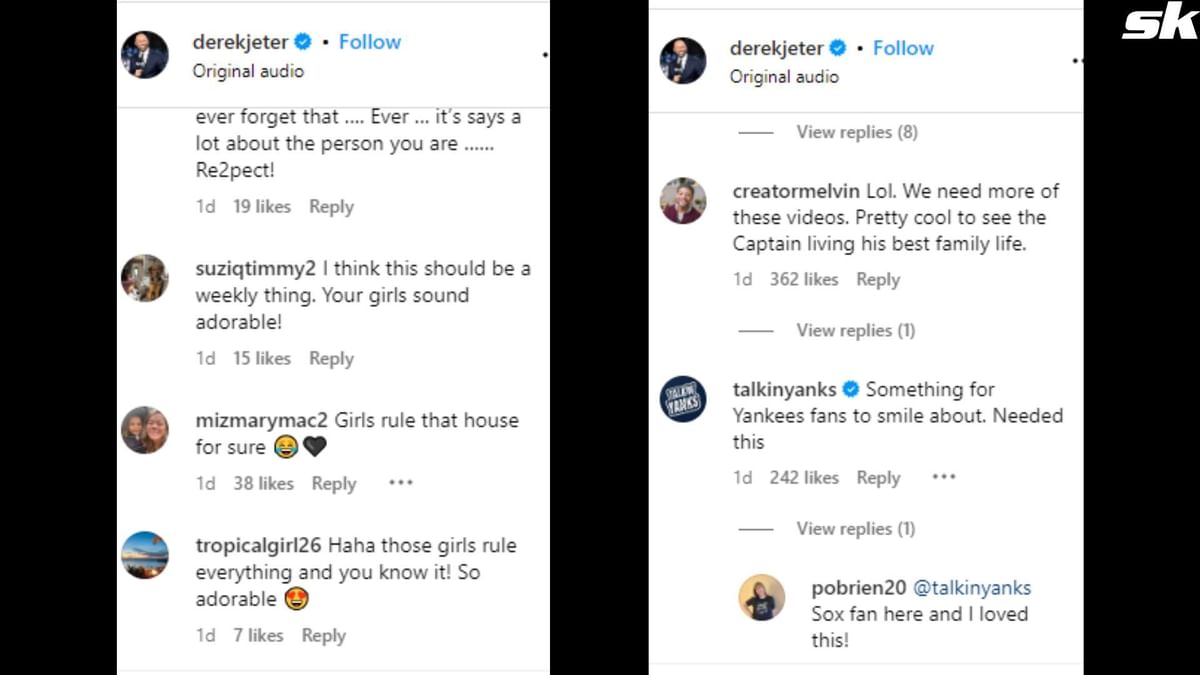The height and width of the screenshot is (675, 1200).
Task: Click creatormelvin's profile avatar
Action: click(683, 201)
